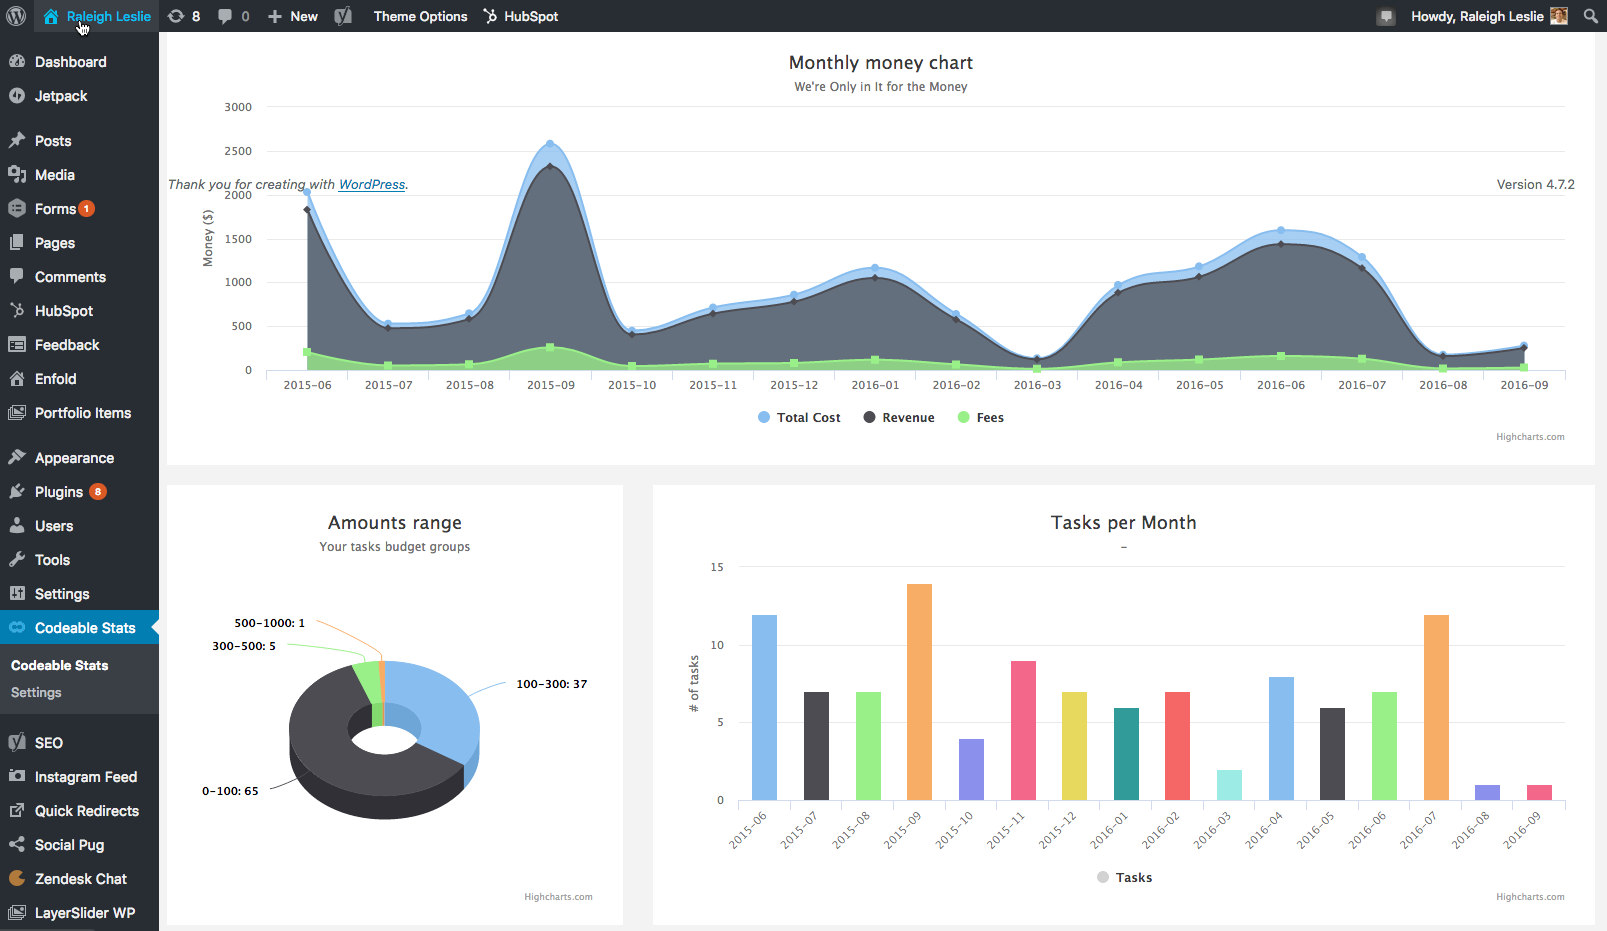Open the Codeable Stats submenu item

tap(60, 665)
